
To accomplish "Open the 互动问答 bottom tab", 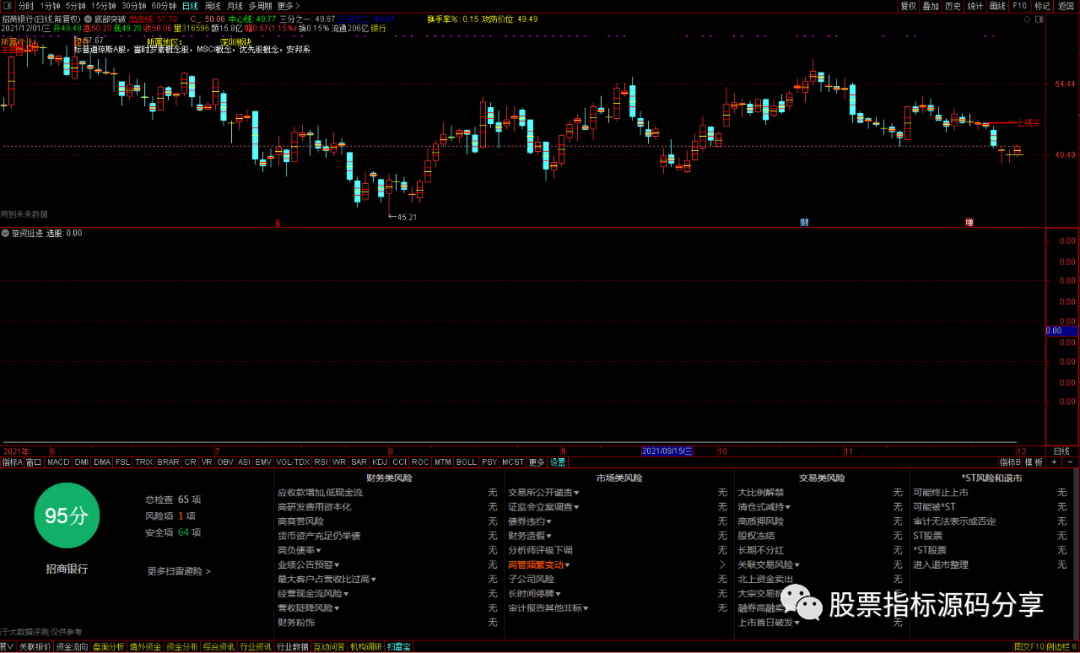I will 329,647.
